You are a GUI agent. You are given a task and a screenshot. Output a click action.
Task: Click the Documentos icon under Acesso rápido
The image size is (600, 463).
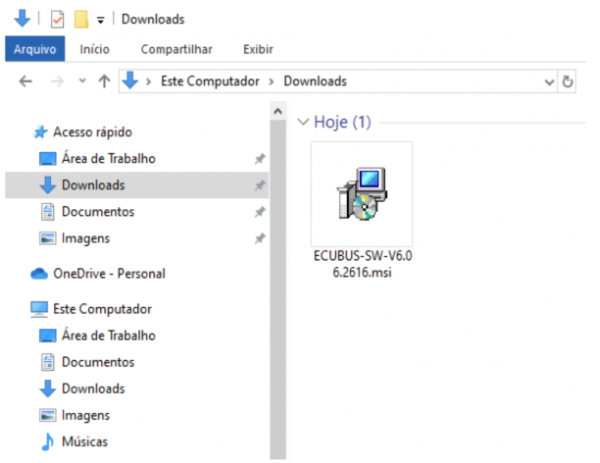(47, 212)
